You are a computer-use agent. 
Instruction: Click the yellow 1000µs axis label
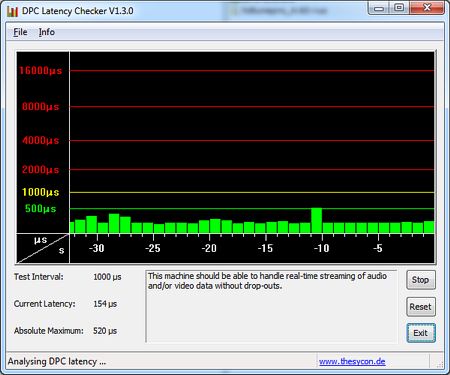(40, 192)
